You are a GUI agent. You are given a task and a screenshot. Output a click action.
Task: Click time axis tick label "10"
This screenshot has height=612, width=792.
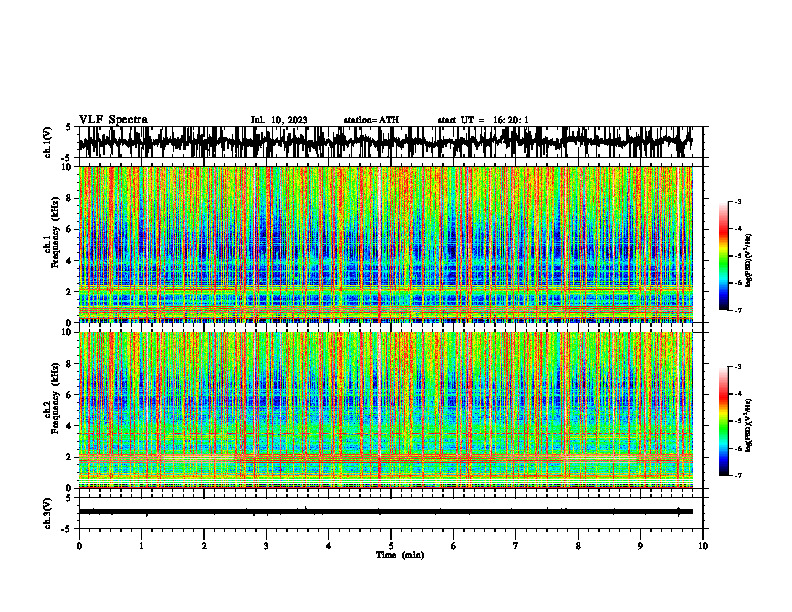[703, 546]
